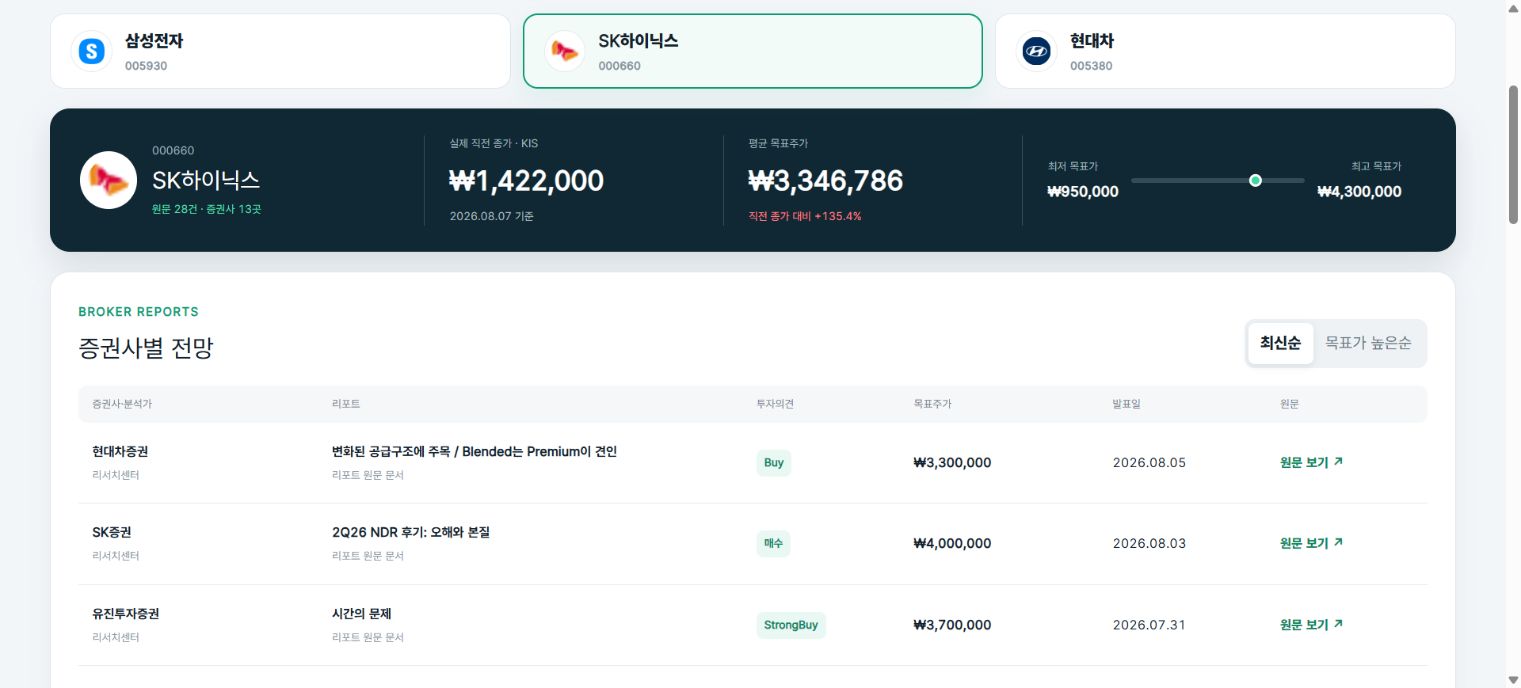Click the average target price ₩3,346,786
The height and width of the screenshot is (688, 1521).
826,180
